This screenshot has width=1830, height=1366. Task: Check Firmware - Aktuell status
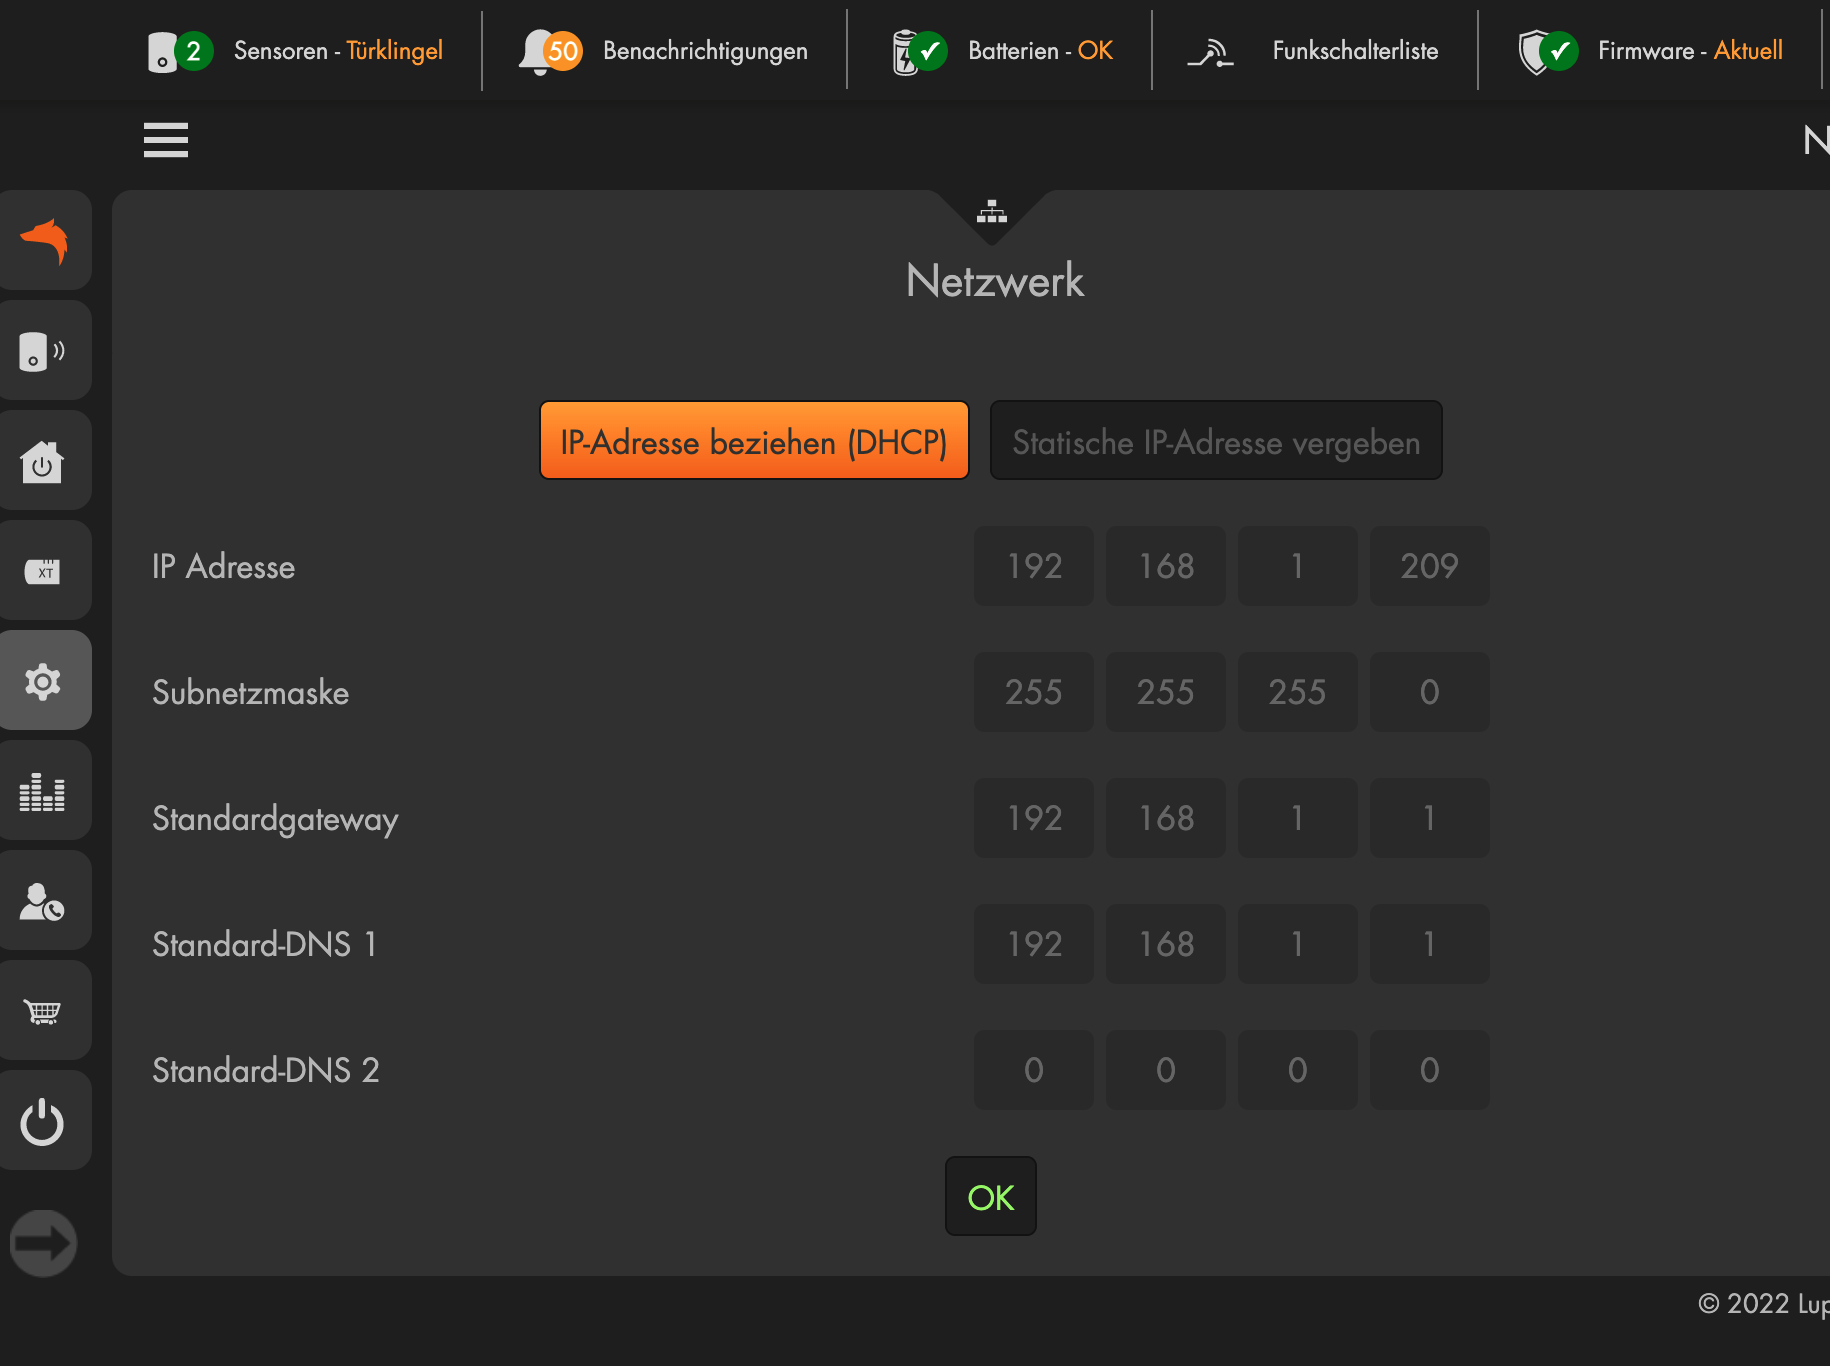[1650, 51]
